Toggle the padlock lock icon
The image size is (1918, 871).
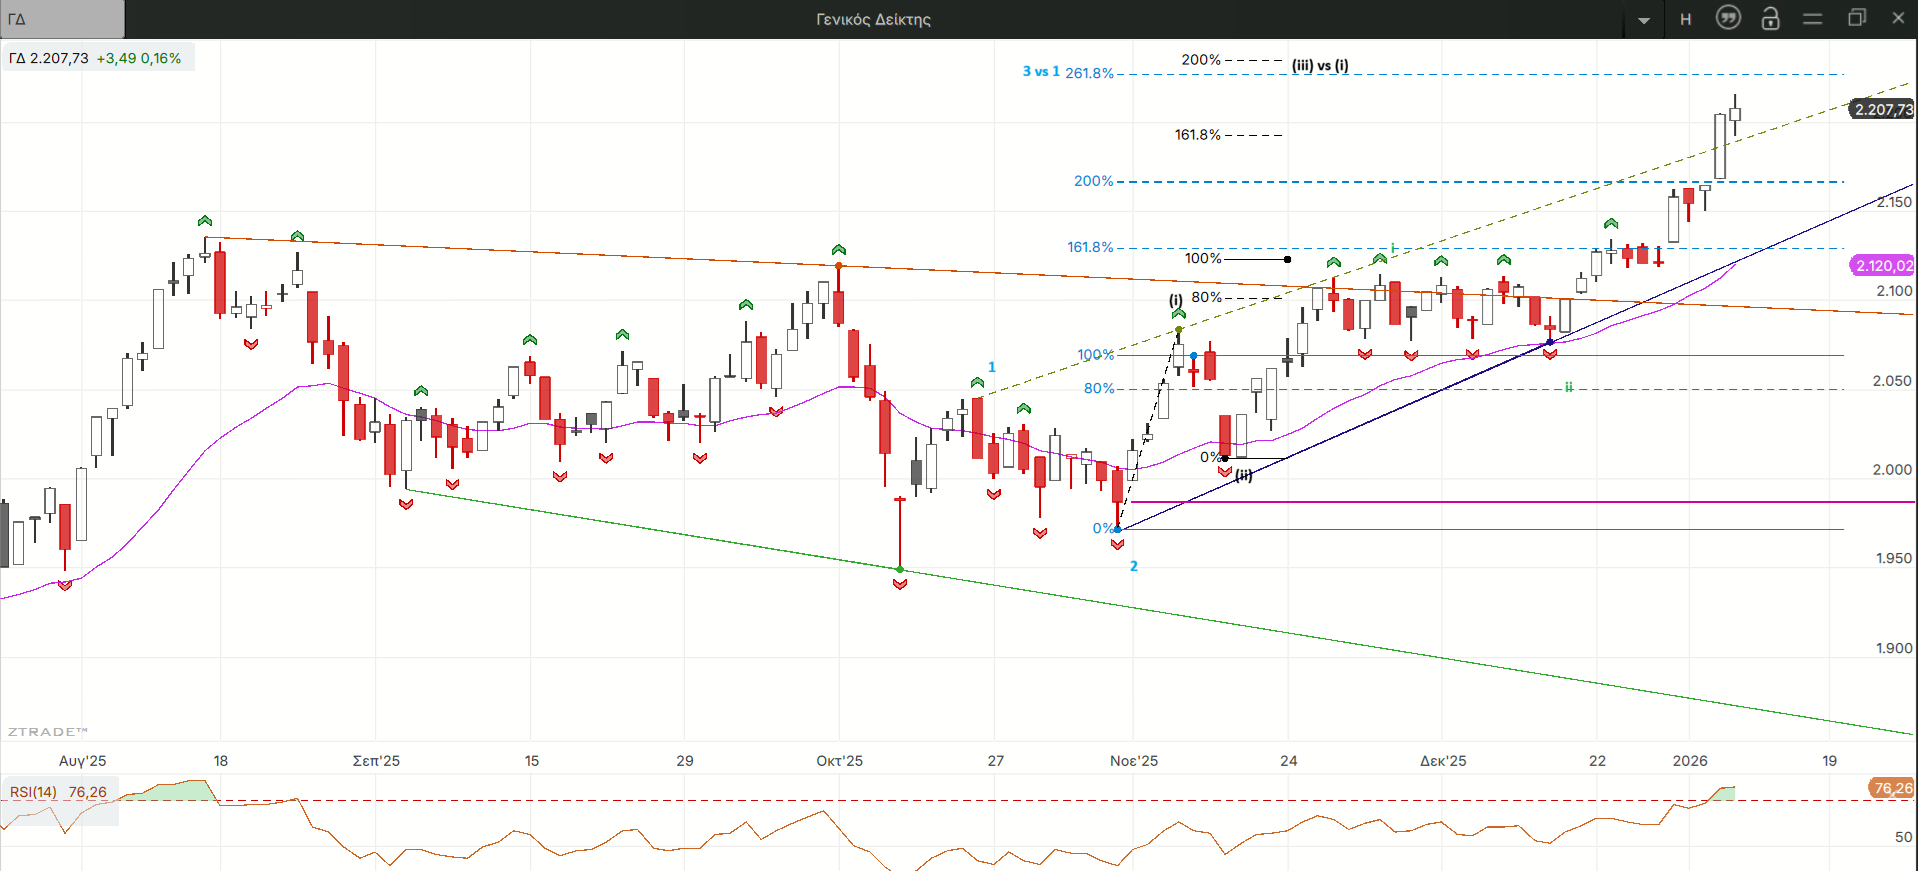click(x=1770, y=18)
